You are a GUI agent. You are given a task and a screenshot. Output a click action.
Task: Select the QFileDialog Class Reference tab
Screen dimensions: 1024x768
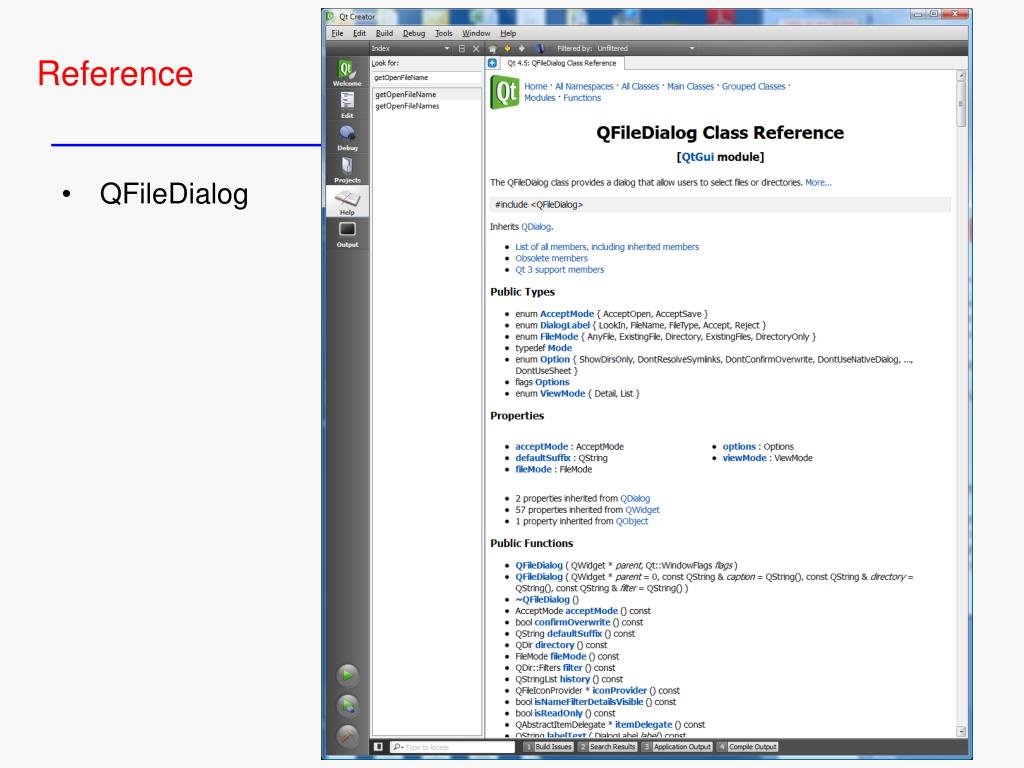(562, 63)
